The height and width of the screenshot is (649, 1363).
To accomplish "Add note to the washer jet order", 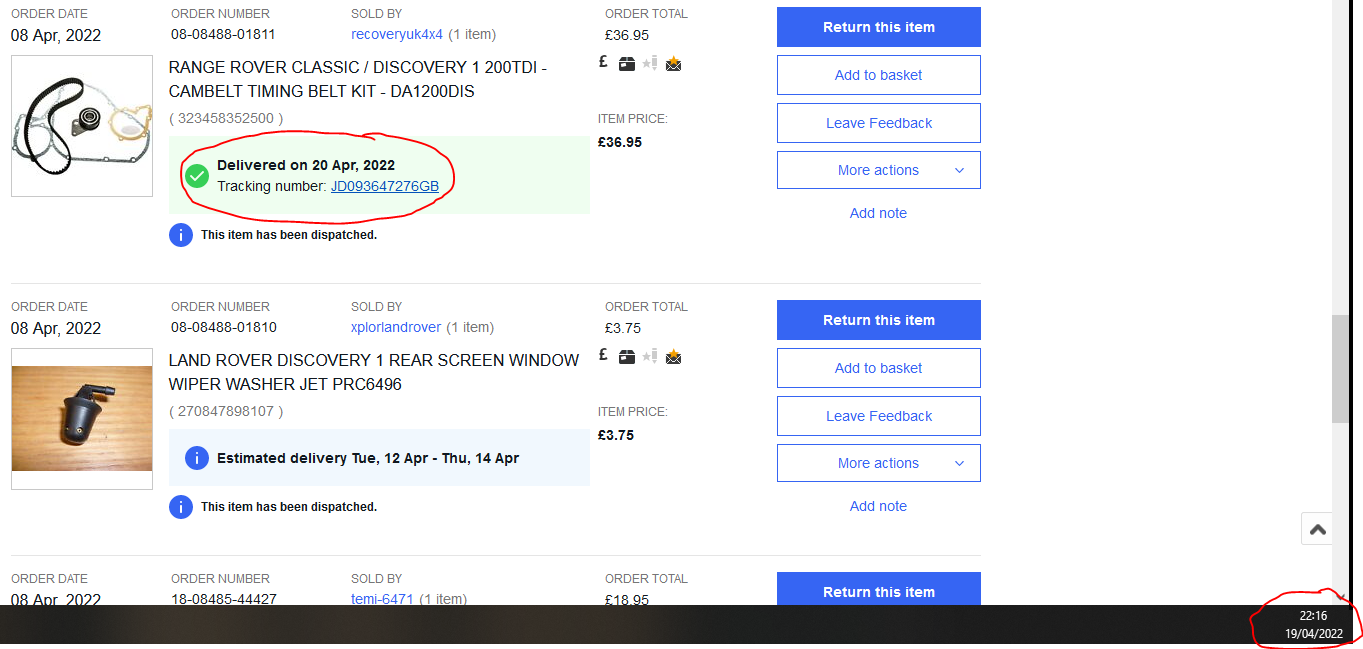I will pyautogui.click(x=879, y=506).
